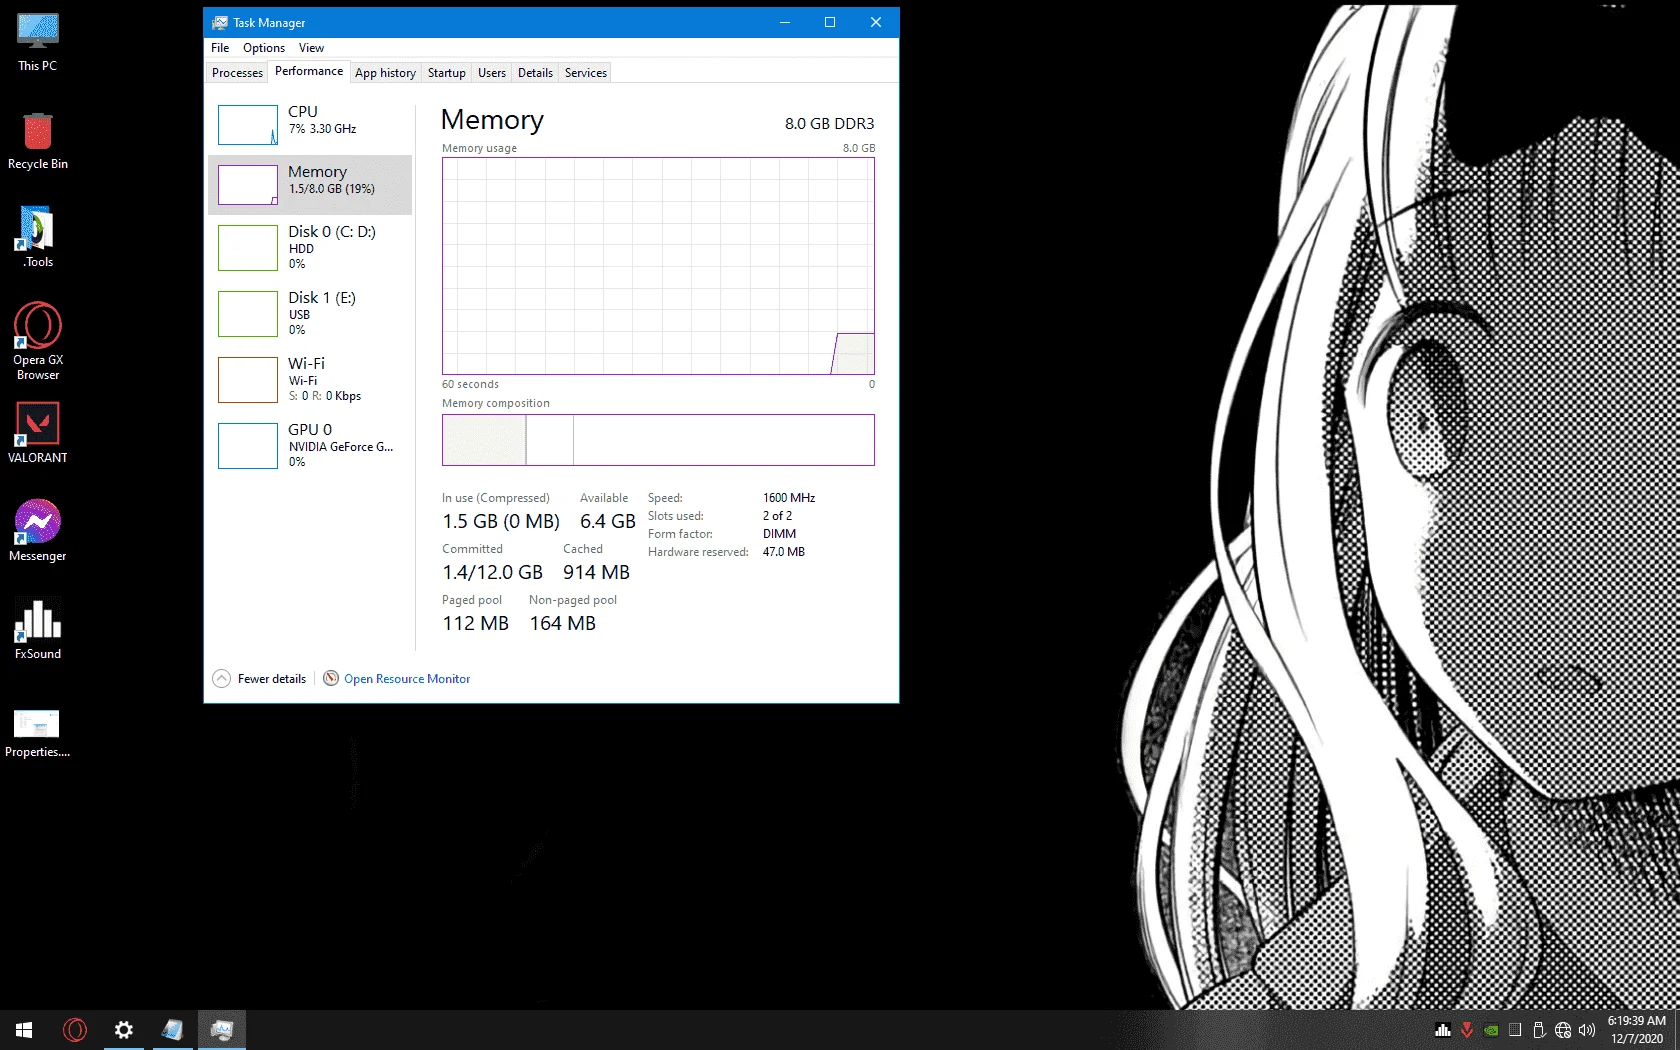Click the 6.4 GB available value
This screenshot has width=1680, height=1050.
[x=608, y=521]
